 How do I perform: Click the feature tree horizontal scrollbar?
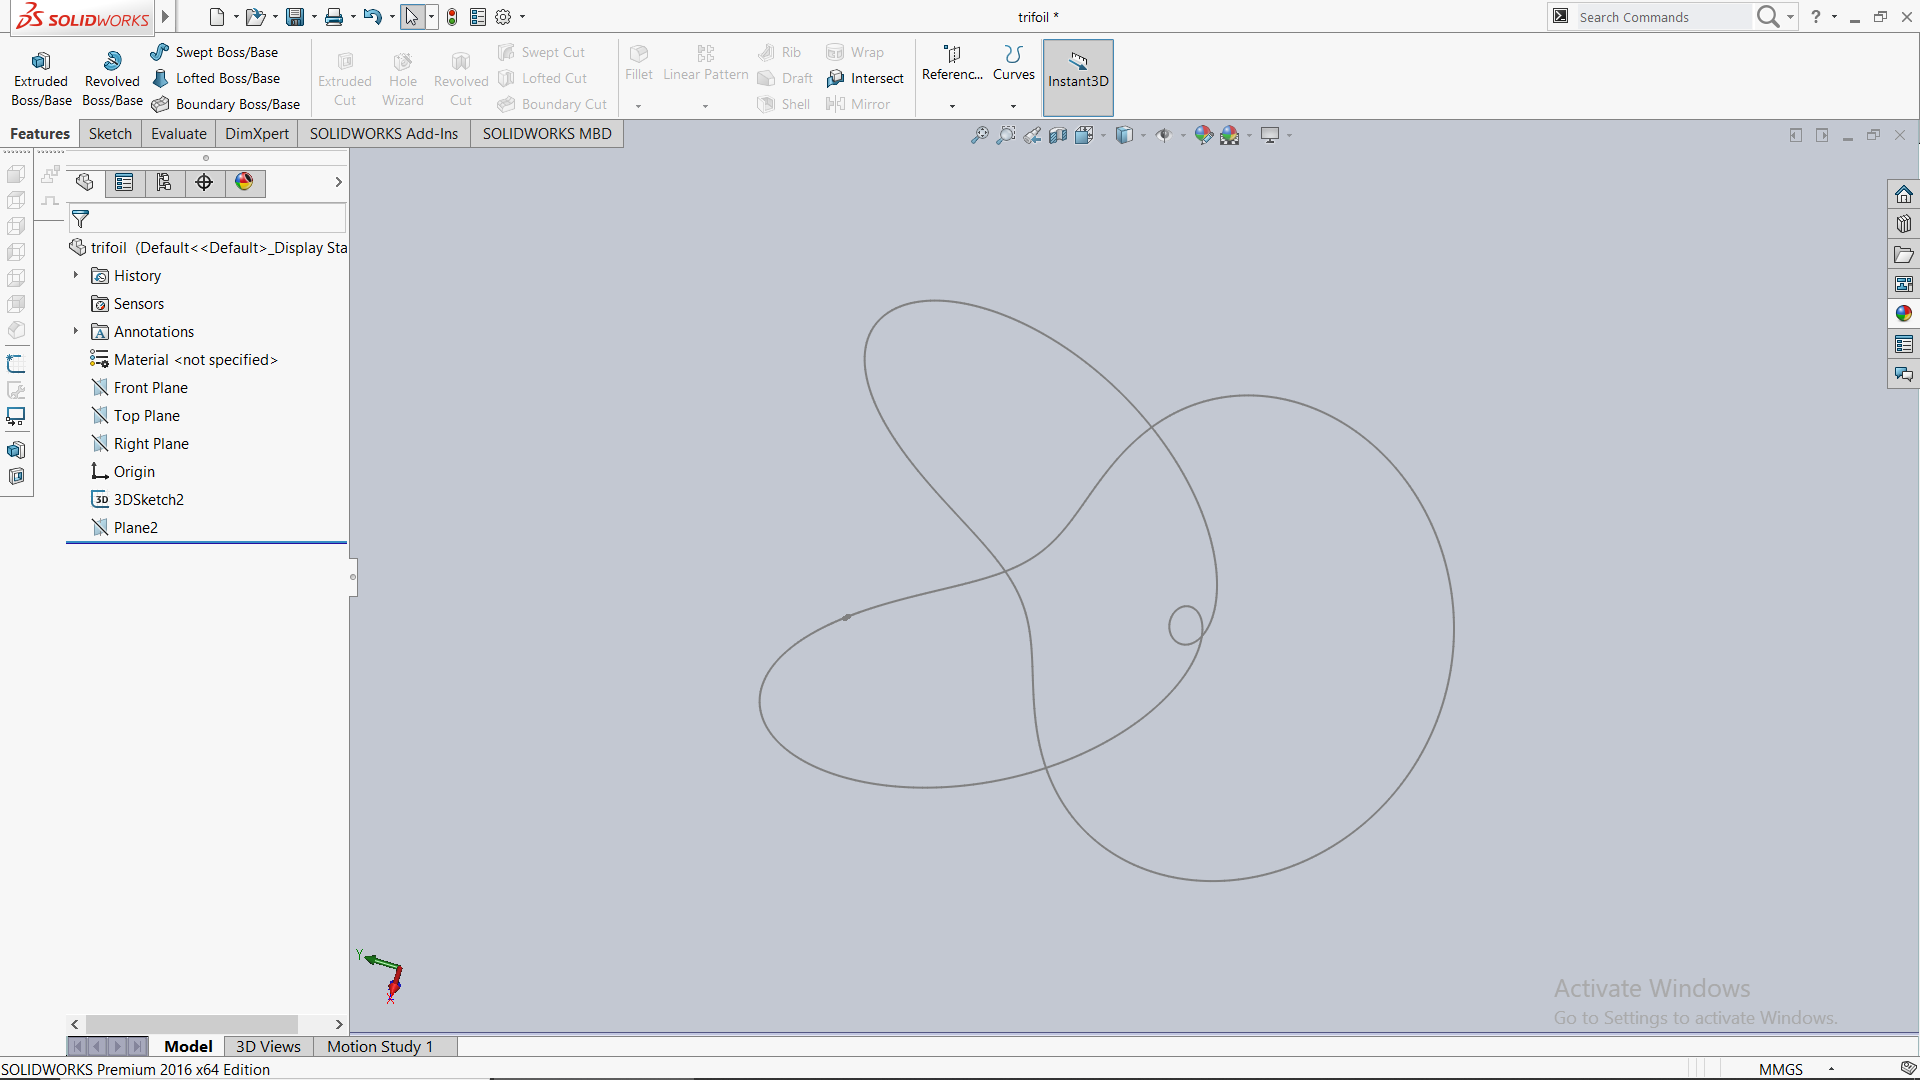191,1024
